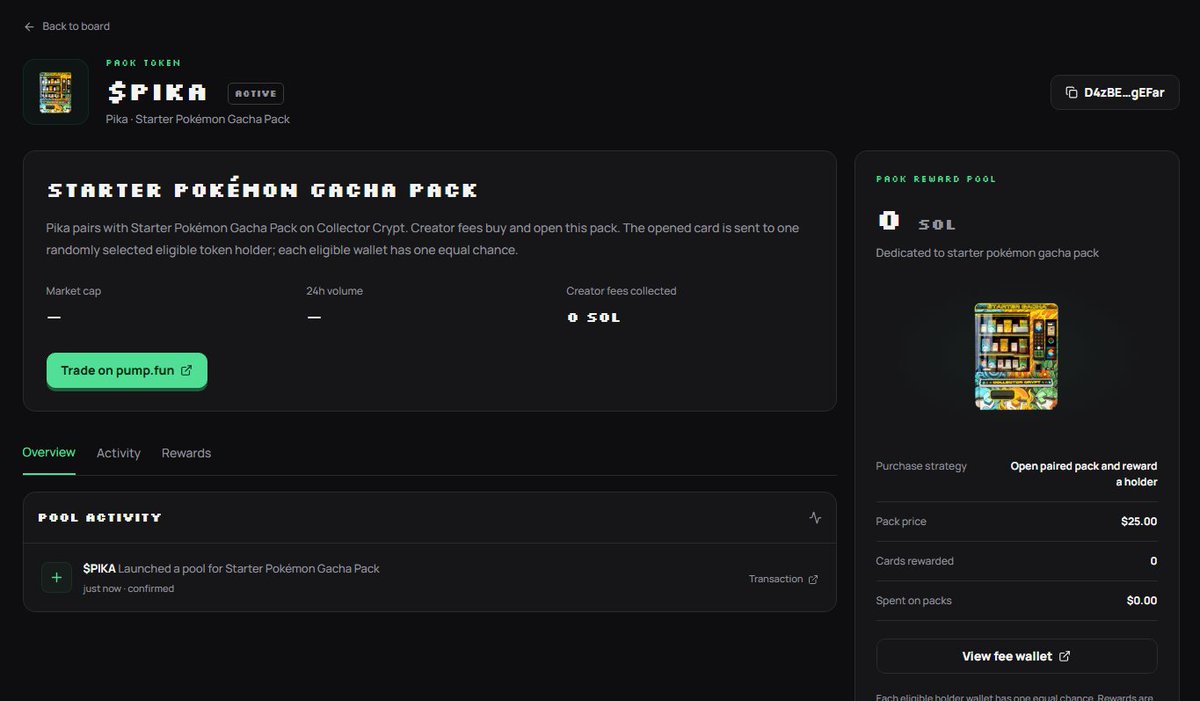
Task: Click the 'just now · confirmed' timestamp
Action: (128, 589)
